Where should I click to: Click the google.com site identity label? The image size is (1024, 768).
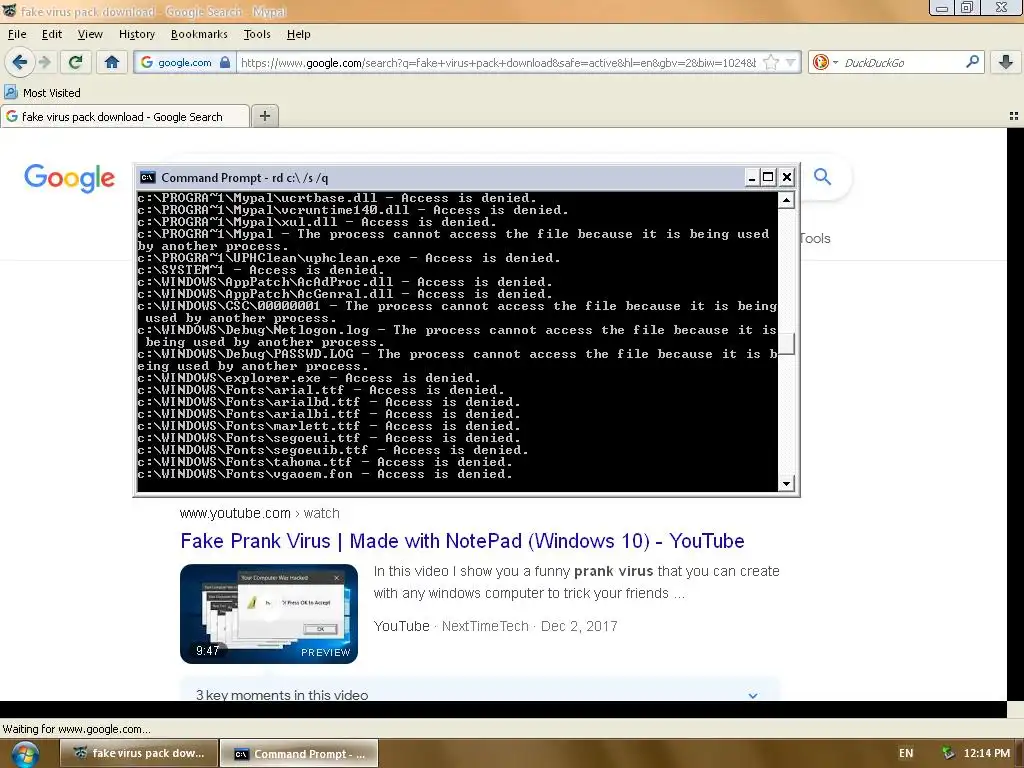(185, 62)
